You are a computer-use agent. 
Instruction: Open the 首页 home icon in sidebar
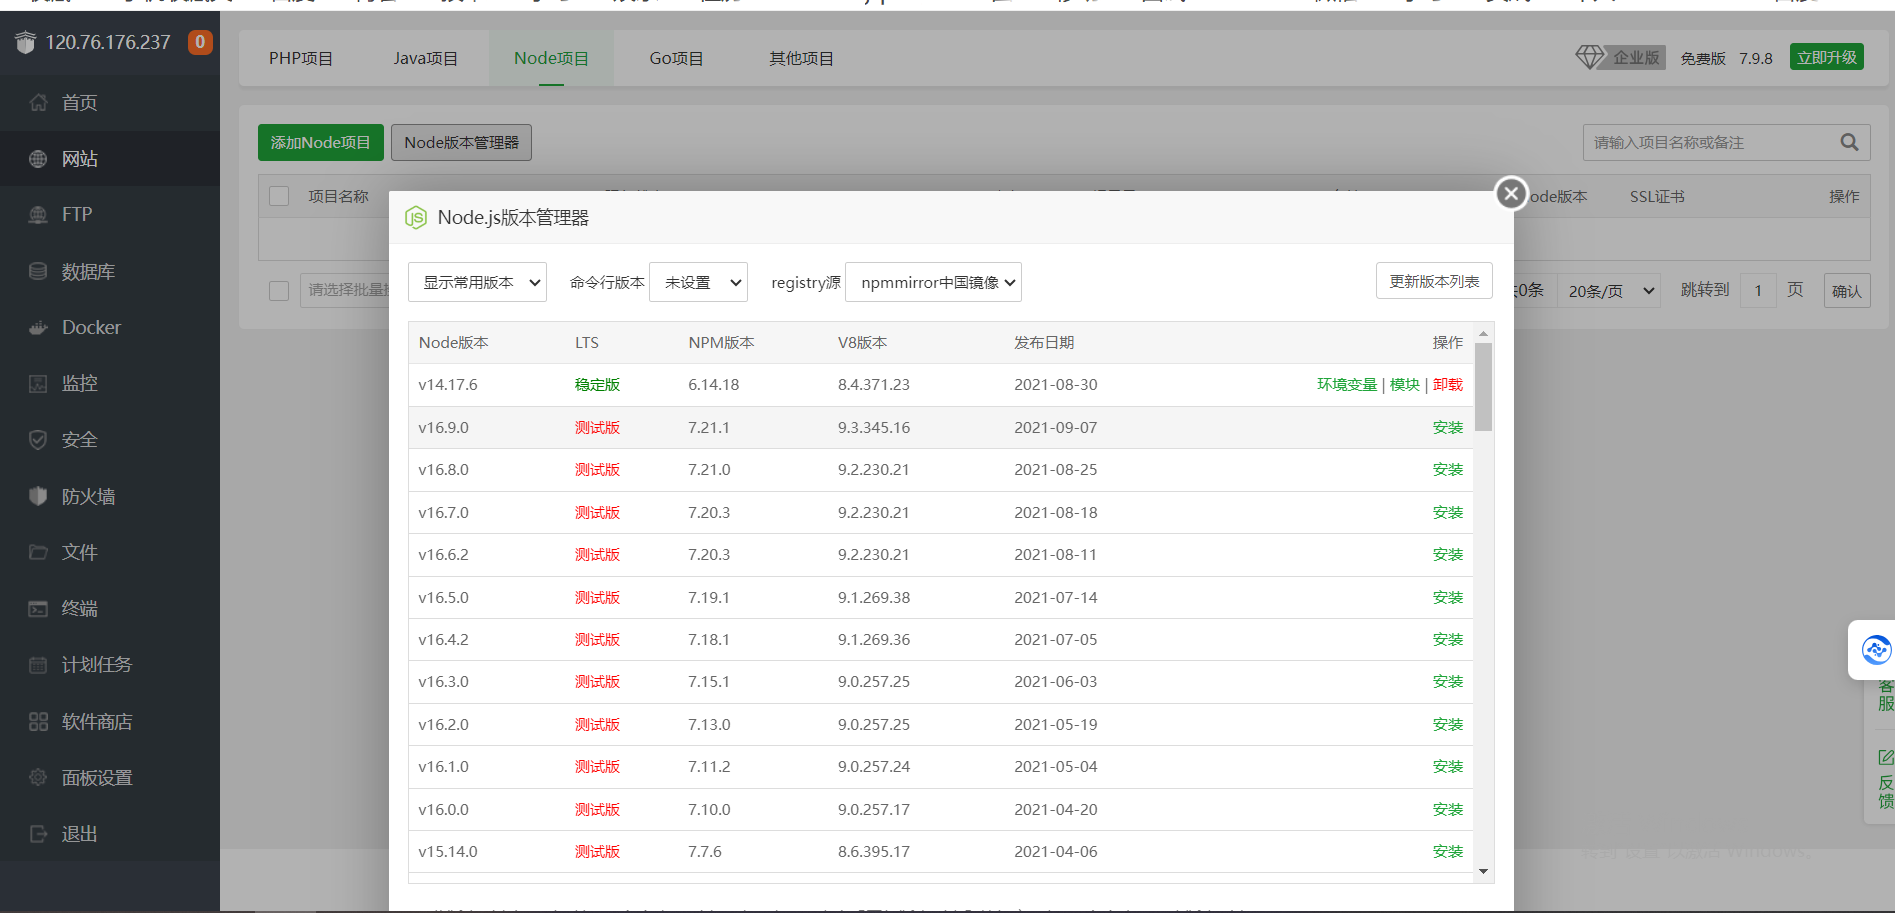pyautogui.click(x=38, y=103)
